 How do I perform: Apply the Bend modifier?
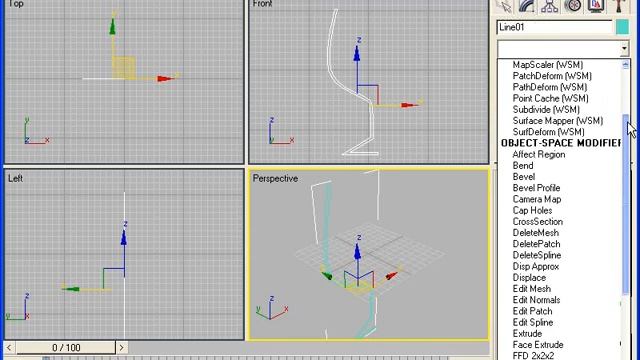click(x=523, y=166)
